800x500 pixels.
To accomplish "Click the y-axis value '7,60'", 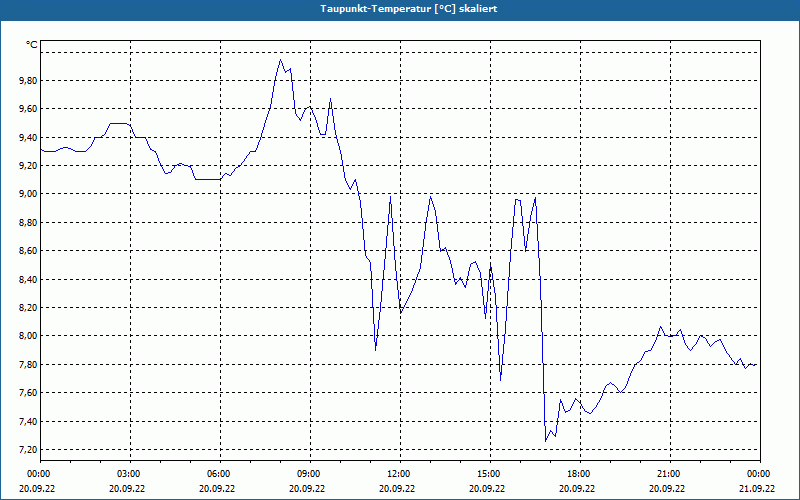I will 28,392.
